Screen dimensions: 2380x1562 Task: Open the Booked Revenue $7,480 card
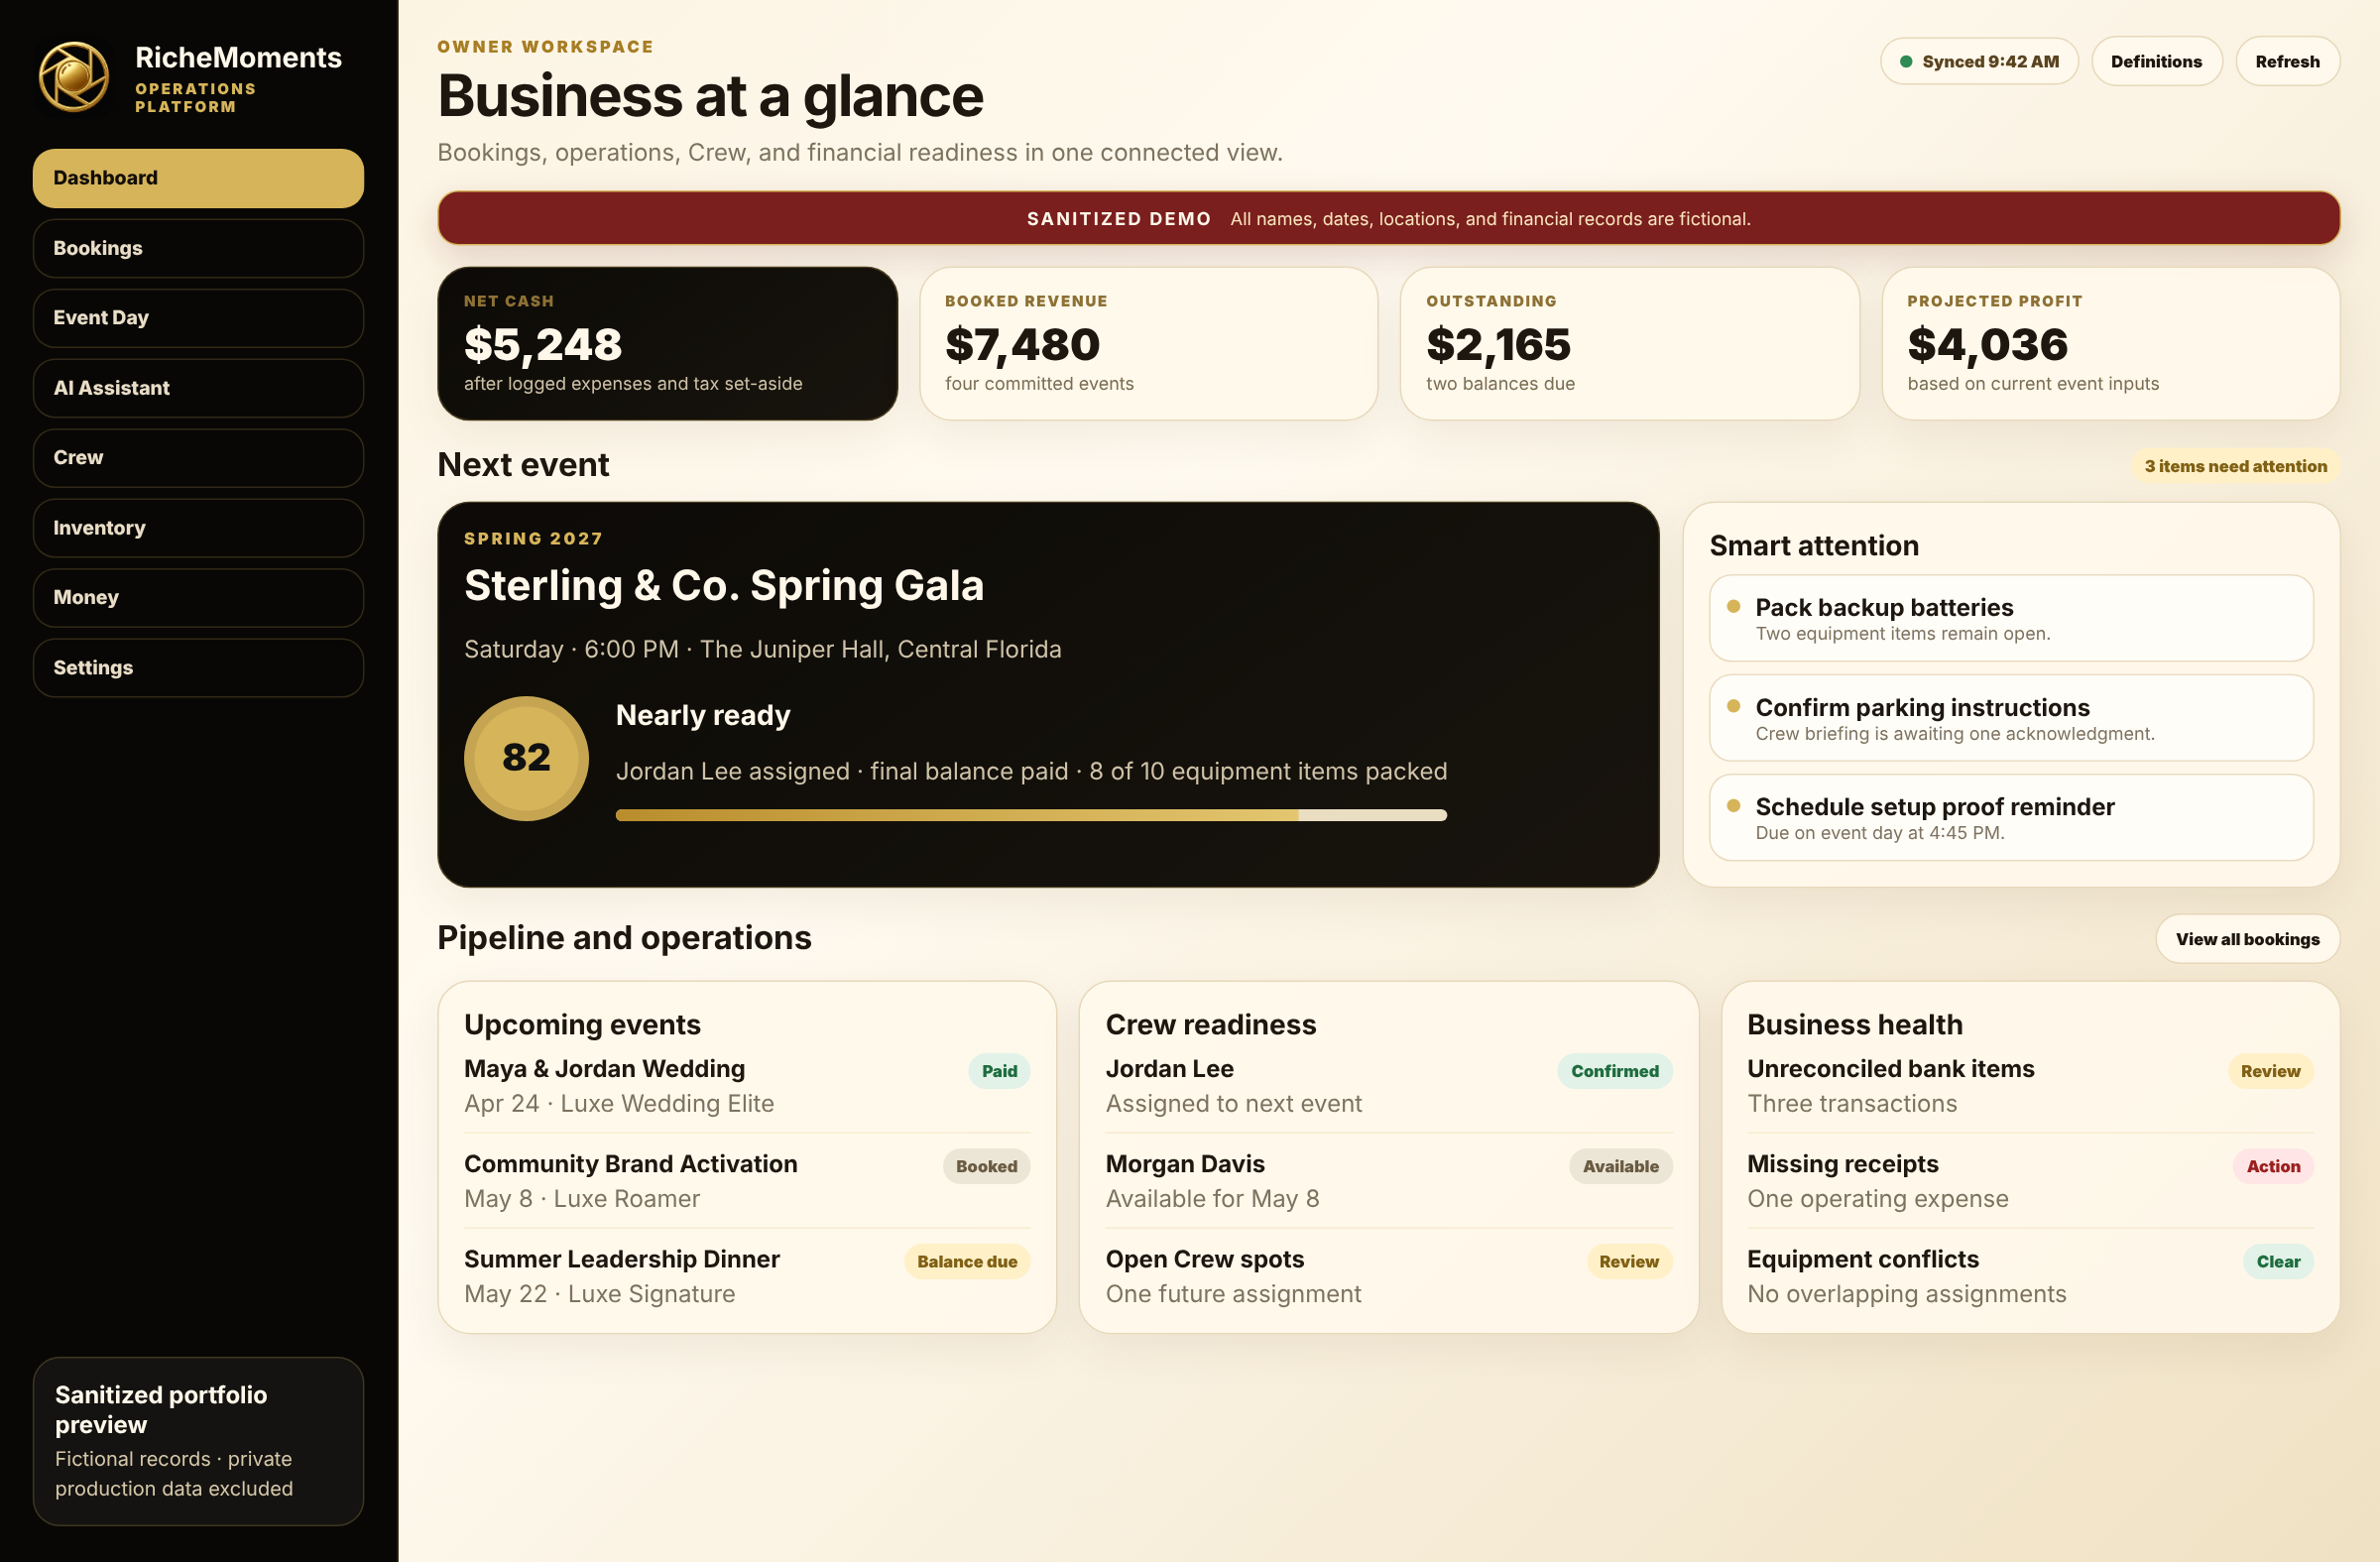pos(1148,343)
